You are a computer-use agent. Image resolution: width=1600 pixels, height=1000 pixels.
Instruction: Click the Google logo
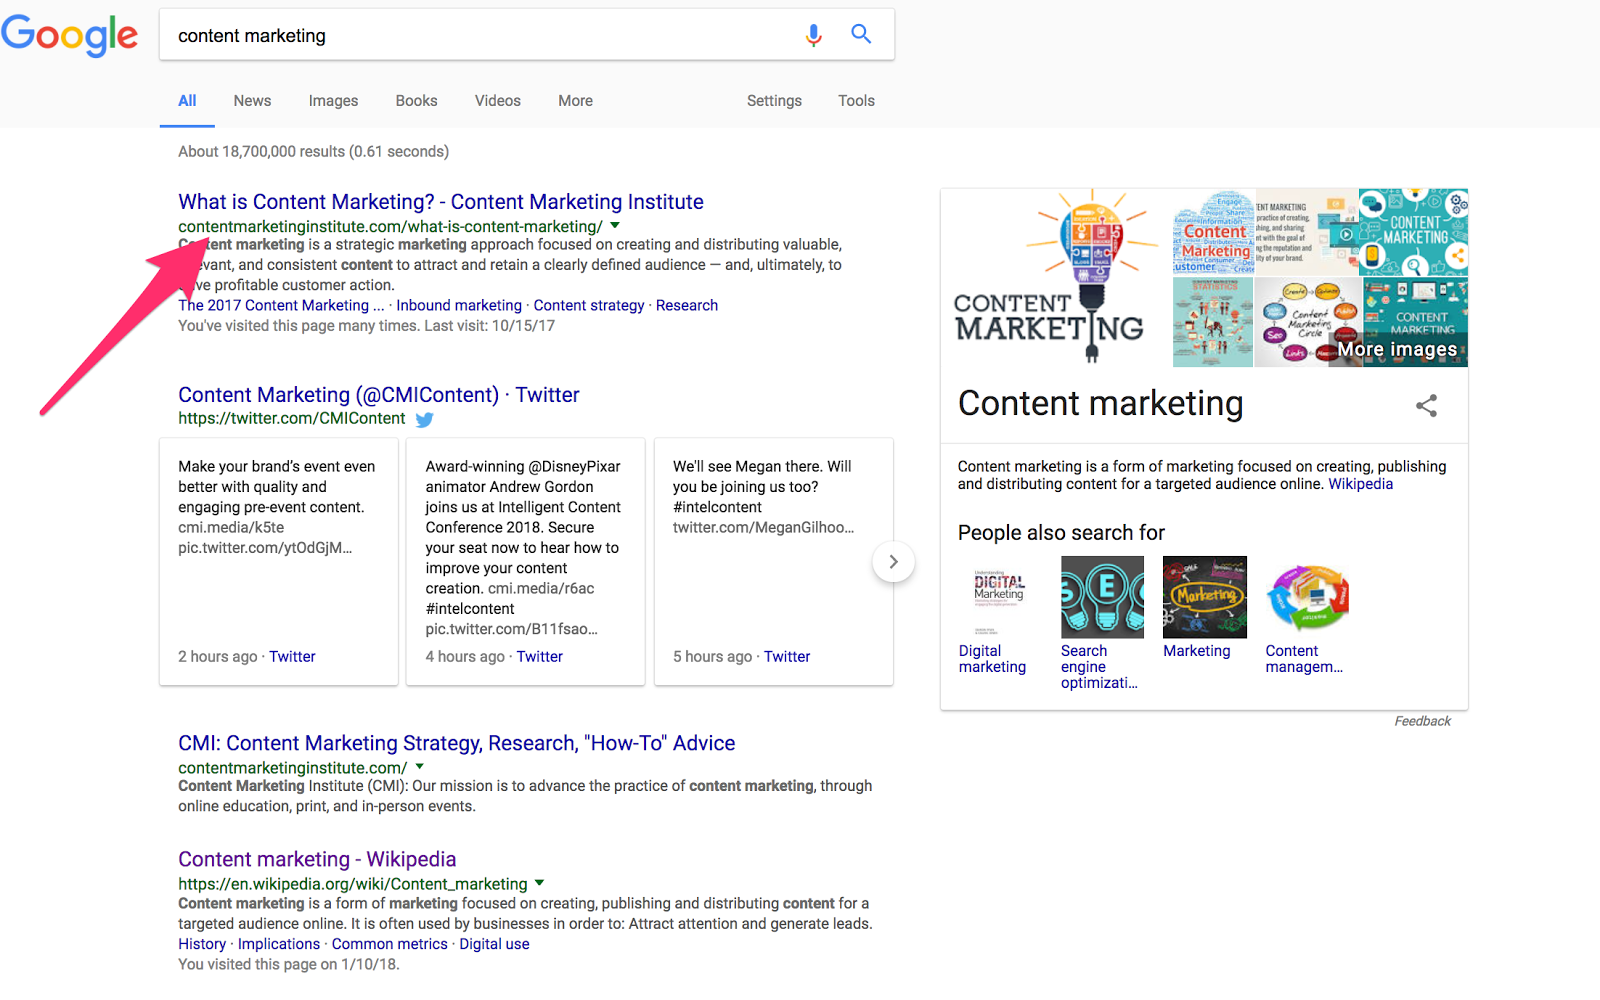pos(69,36)
